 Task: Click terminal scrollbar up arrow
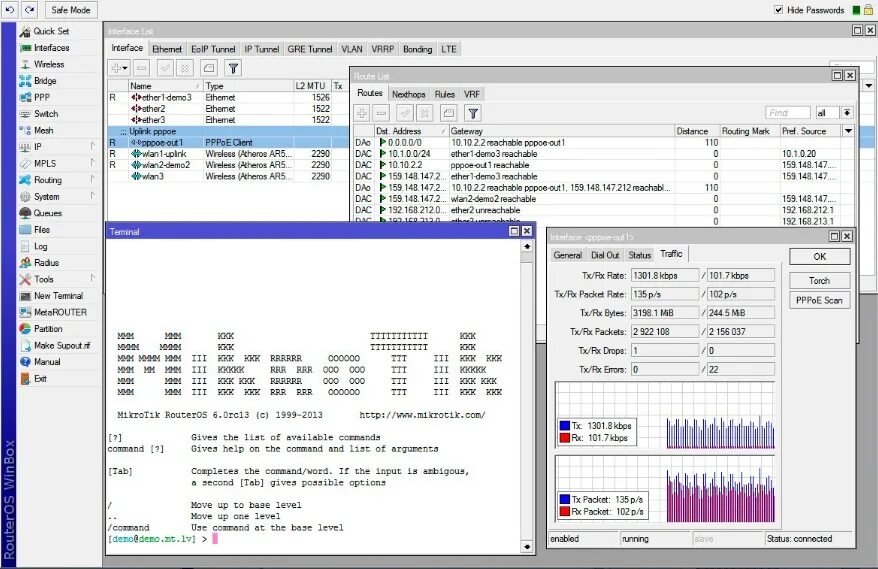pyautogui.click(x=527, y=246)
